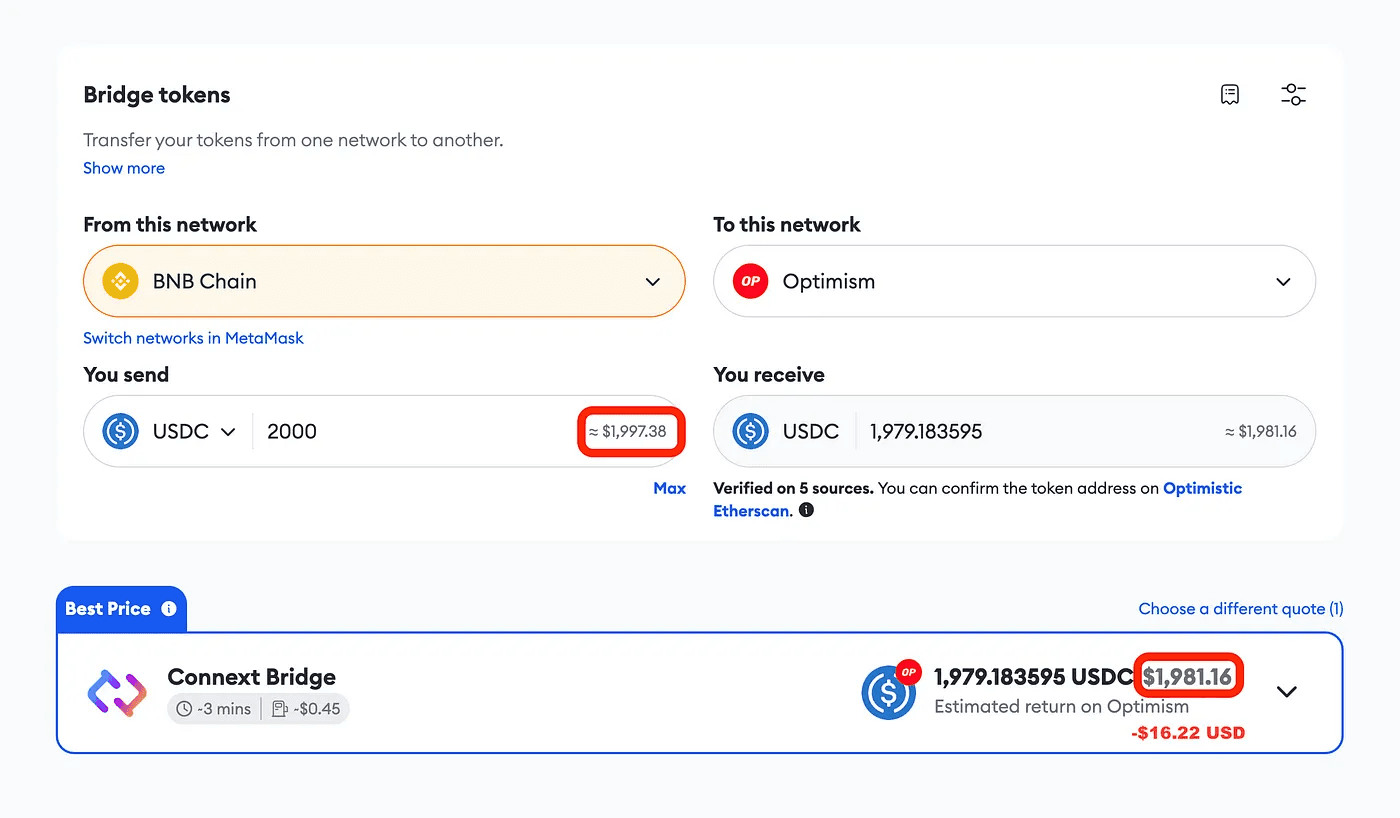
Task: Expand the Connext Bridge quote details chevron
Action: tap(1287, 691)
